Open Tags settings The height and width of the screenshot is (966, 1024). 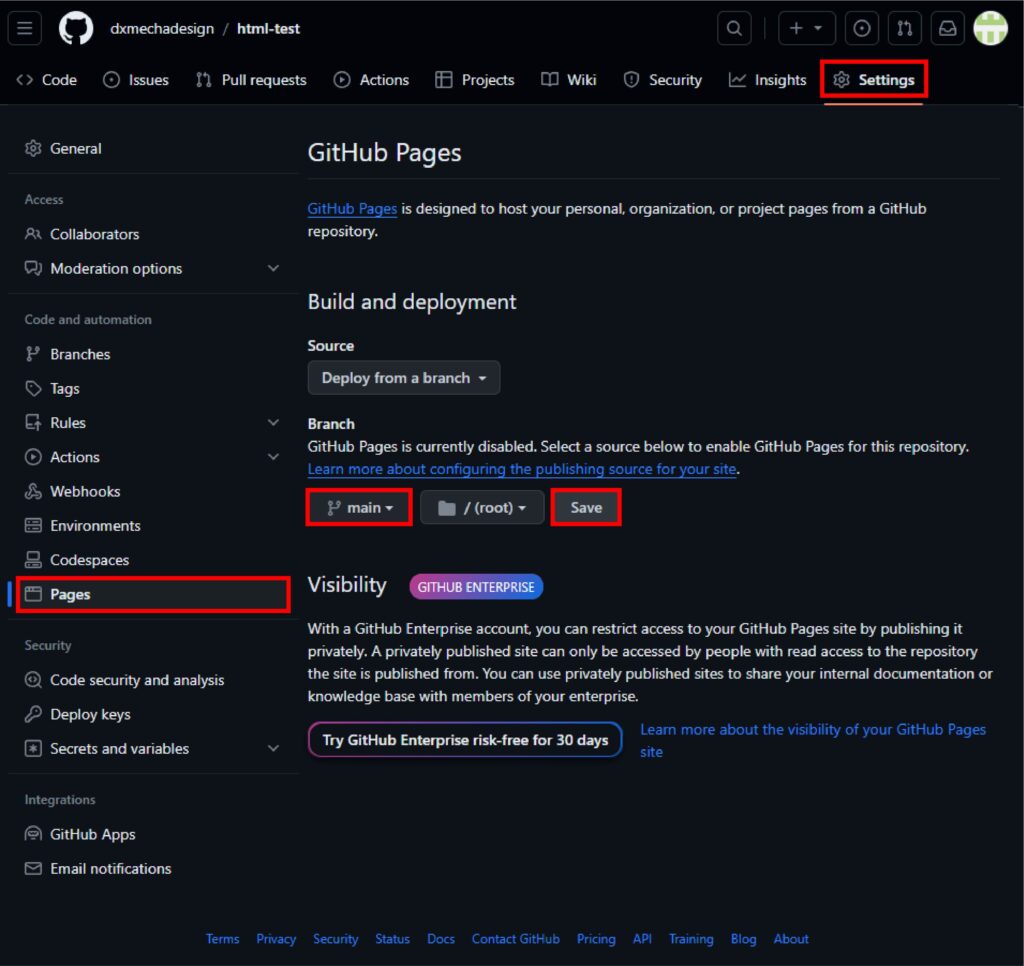pyautogui.click(x=153, y=389)
